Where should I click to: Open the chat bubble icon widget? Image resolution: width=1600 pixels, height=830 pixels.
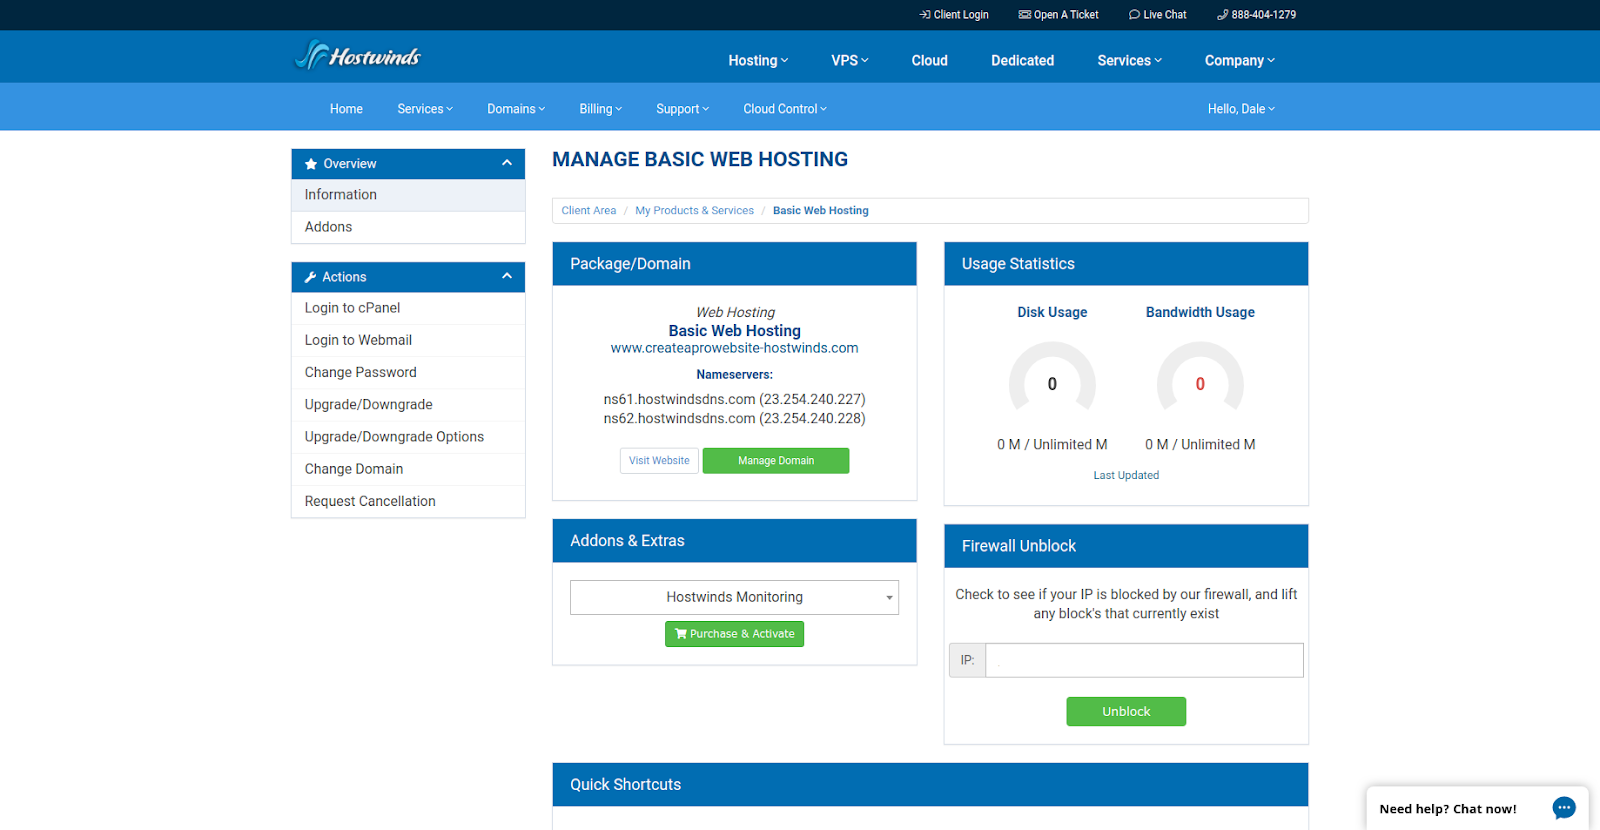click(1564, 808)
